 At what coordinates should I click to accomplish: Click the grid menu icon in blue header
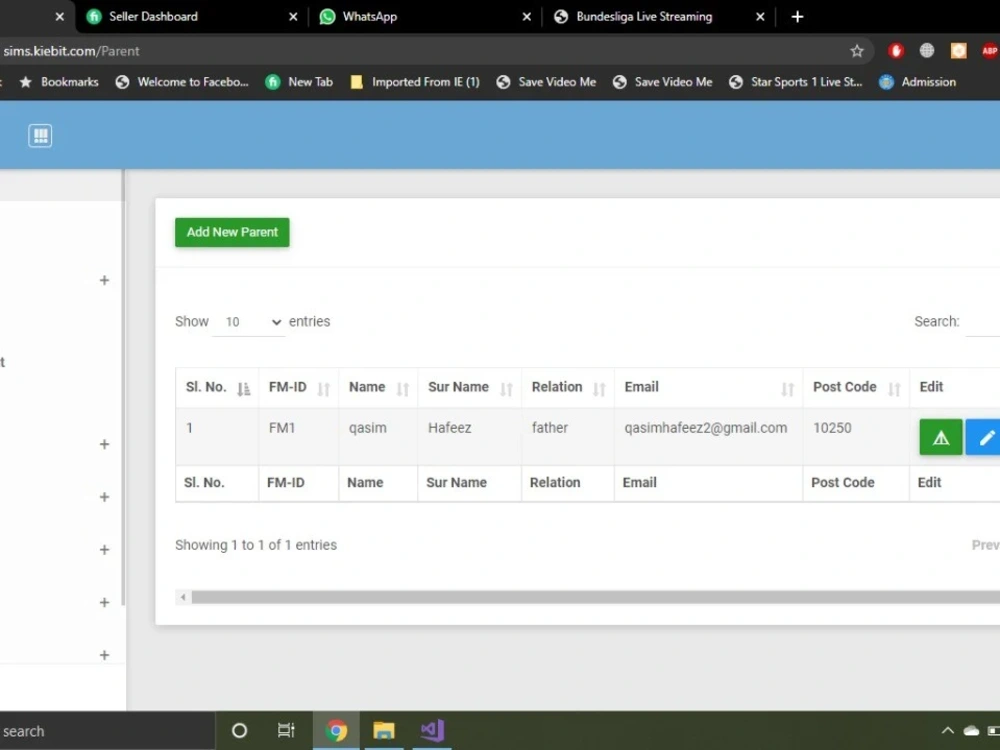point(40,135)
